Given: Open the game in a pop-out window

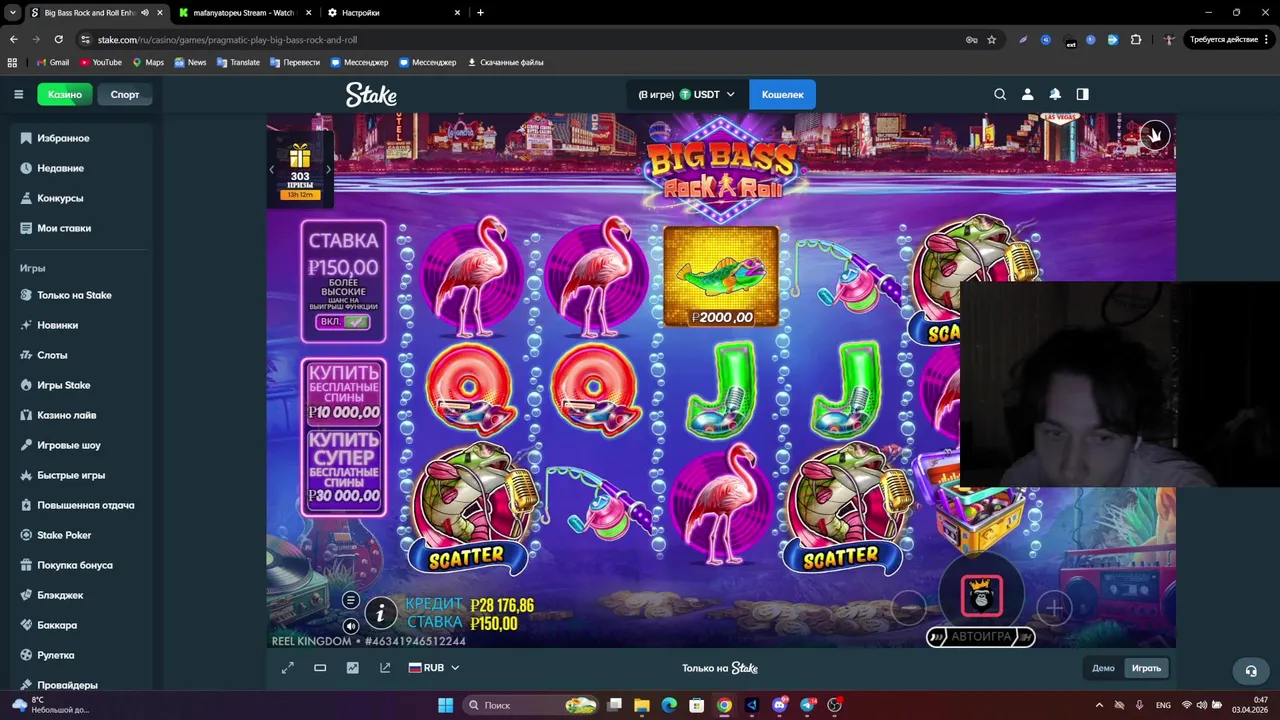Looking at the screenshot, I should pyautogui.click(x=385, y=668).
